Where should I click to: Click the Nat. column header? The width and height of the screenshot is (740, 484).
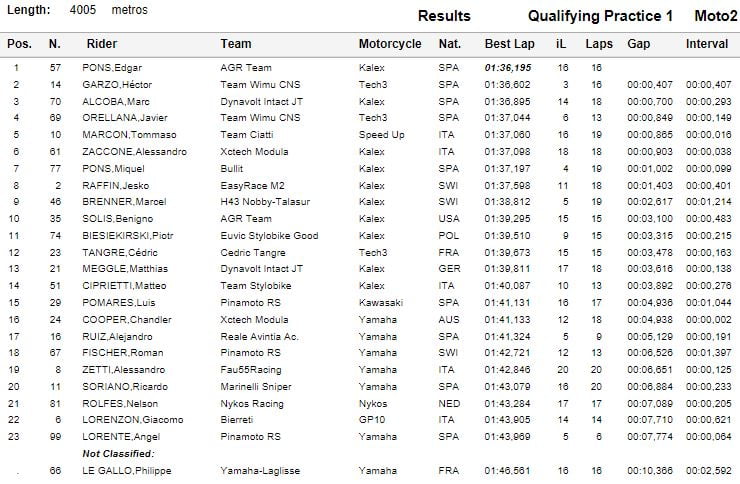450,44
